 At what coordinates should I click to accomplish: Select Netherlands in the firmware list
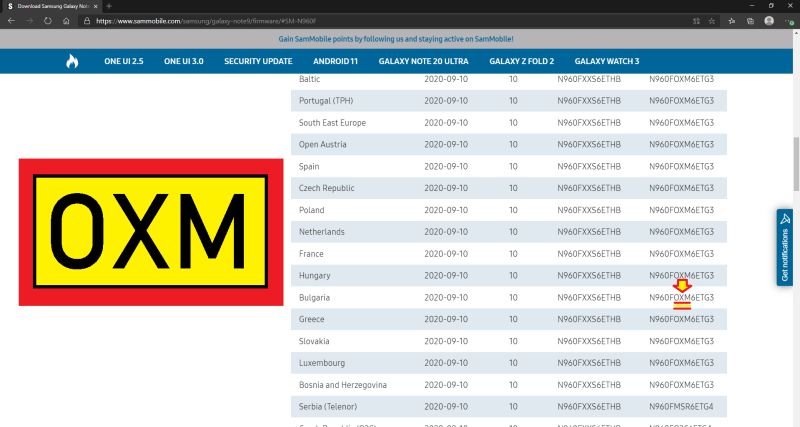(x=321, y=232)
